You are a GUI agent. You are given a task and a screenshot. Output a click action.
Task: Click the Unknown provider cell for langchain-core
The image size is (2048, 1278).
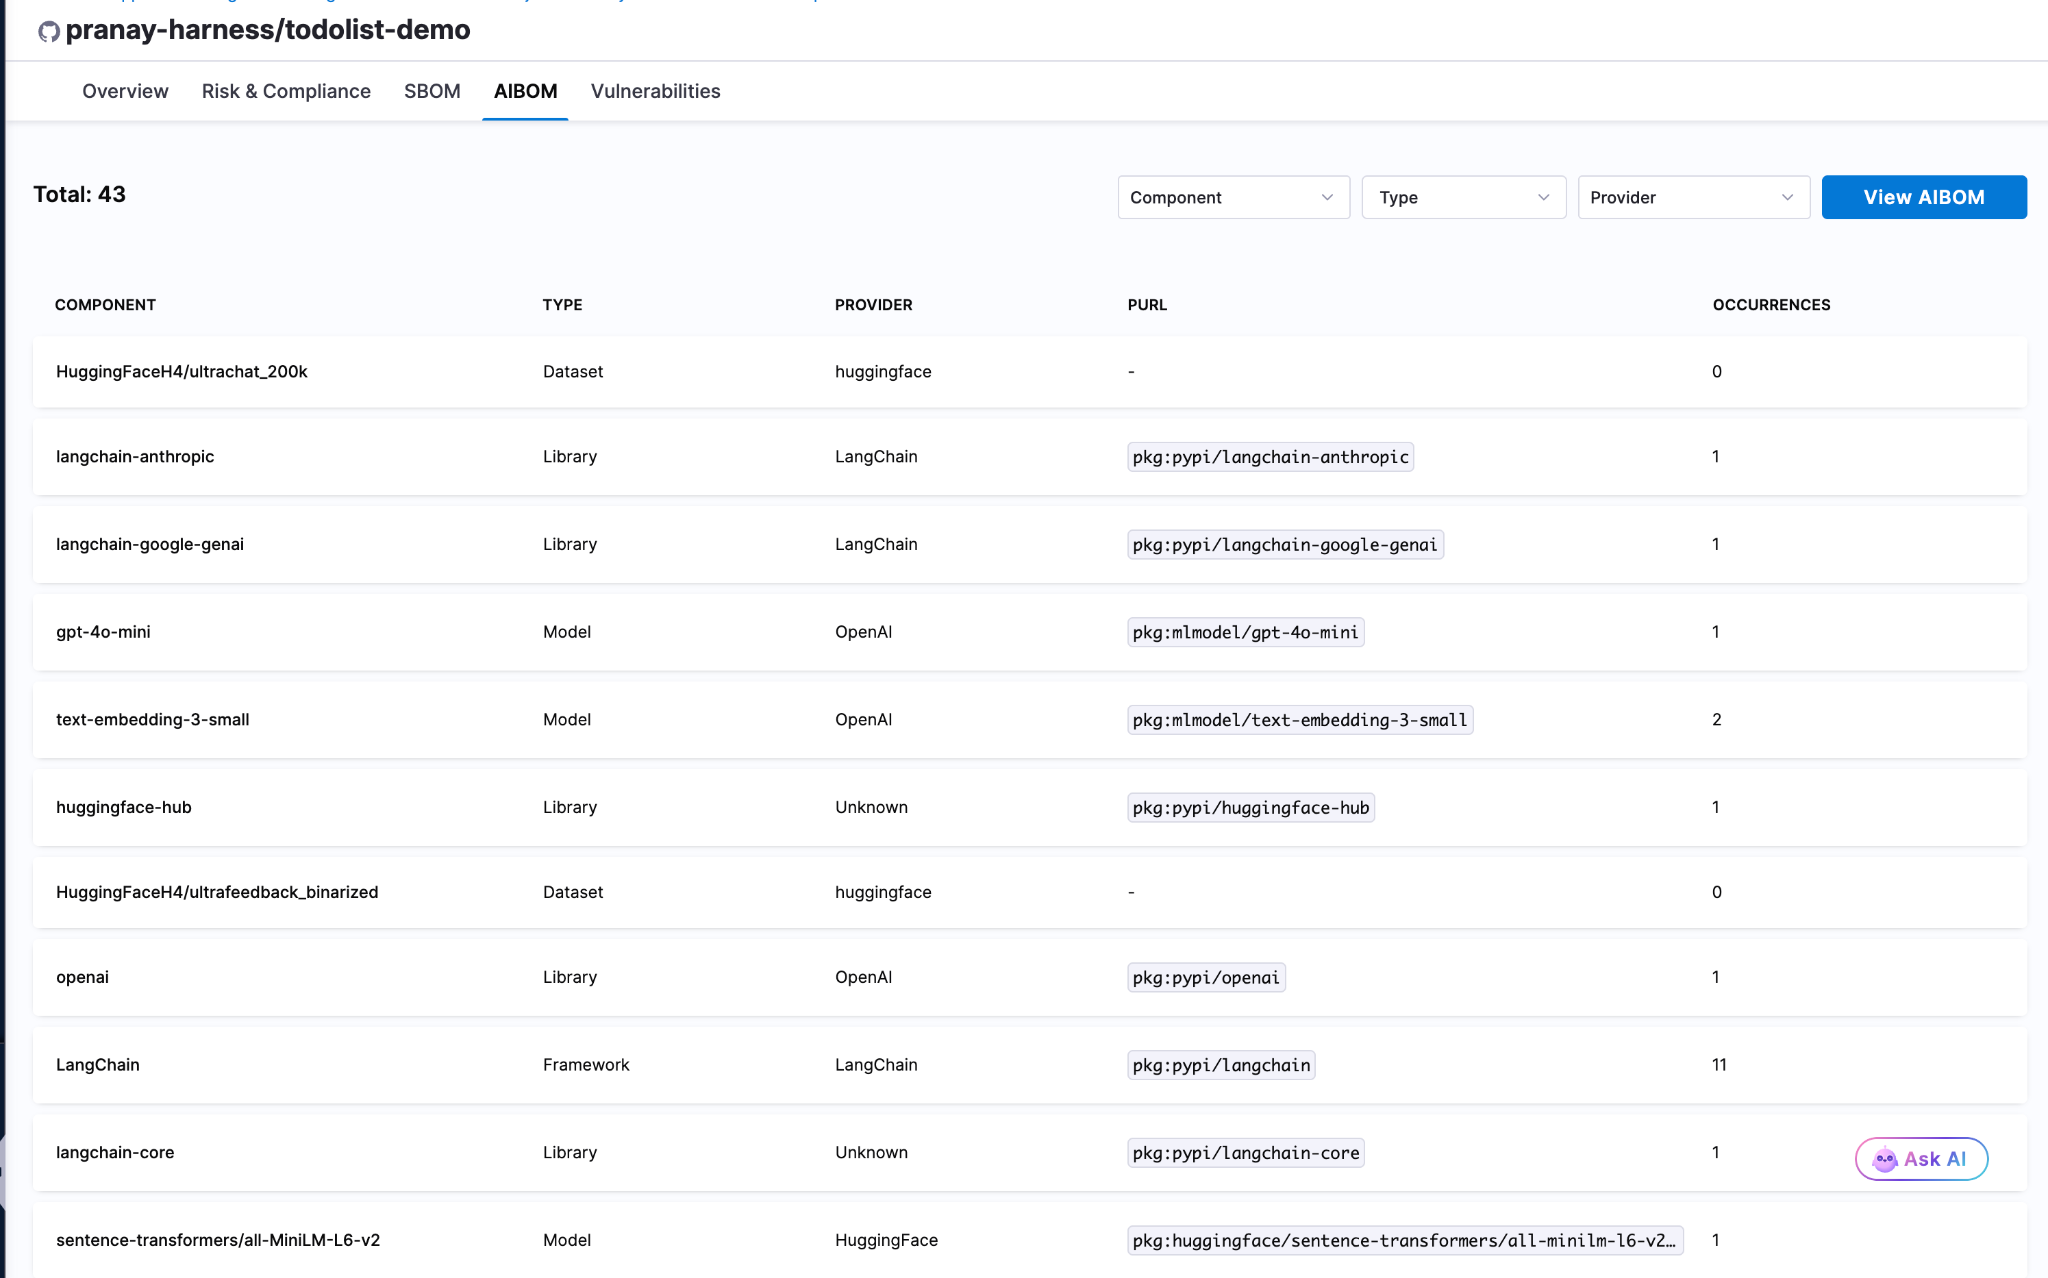pos(871,1153)
